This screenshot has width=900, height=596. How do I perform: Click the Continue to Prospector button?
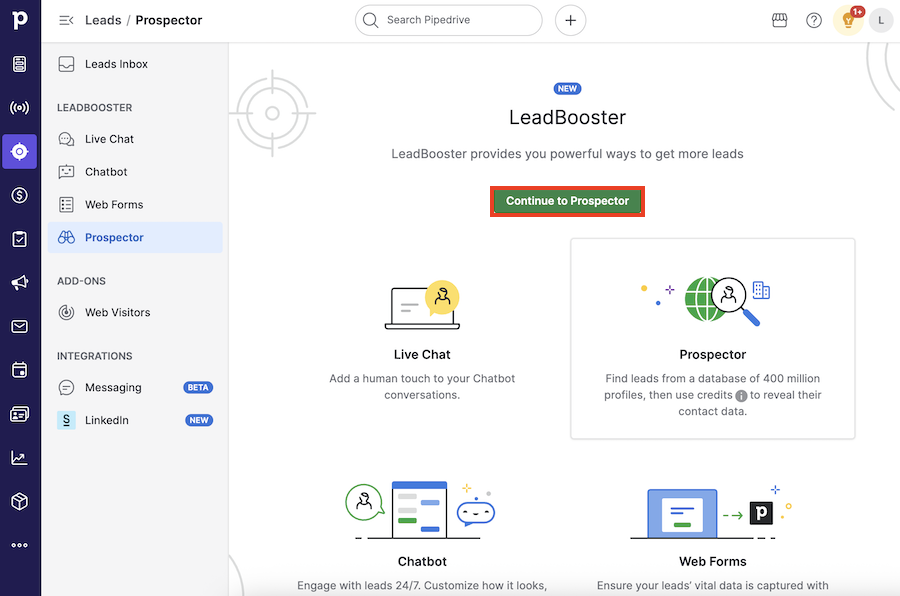[x=567, y=201]
